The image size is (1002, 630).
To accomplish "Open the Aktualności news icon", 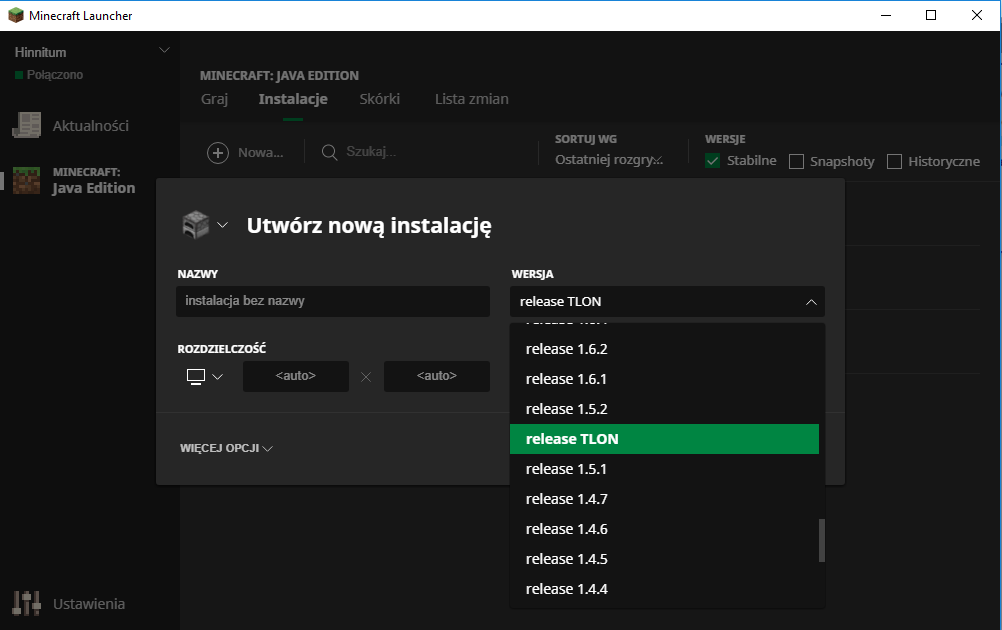I will pos(26,126).
